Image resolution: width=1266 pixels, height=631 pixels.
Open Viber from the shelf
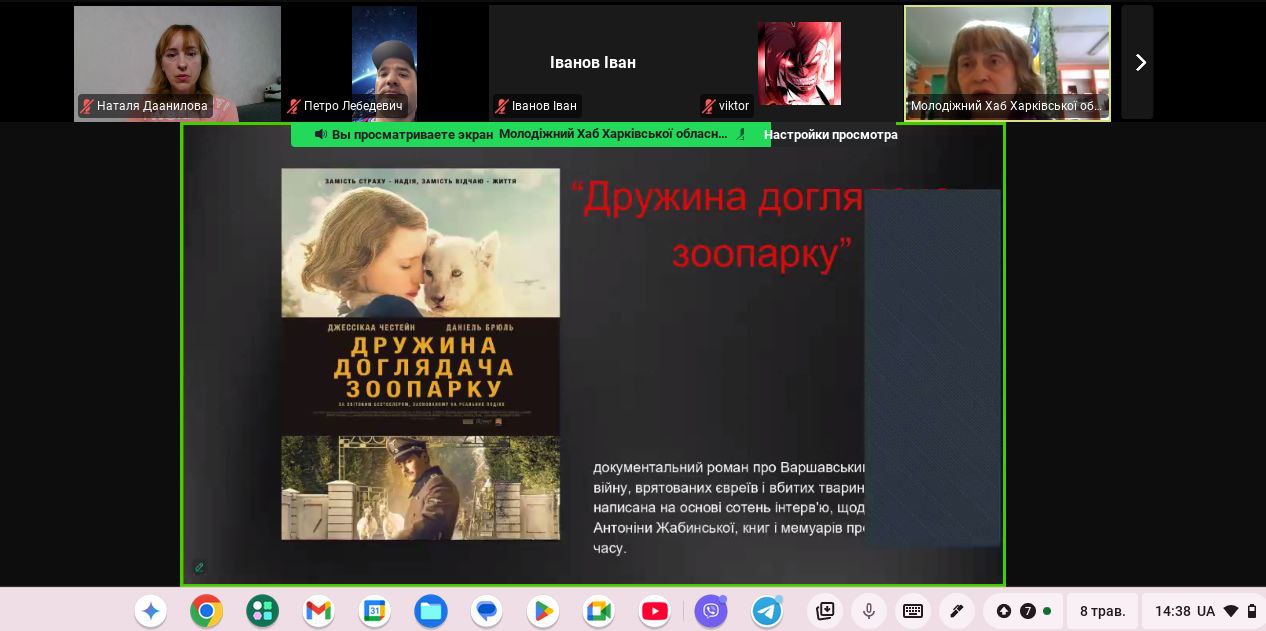tap(711, 611)
